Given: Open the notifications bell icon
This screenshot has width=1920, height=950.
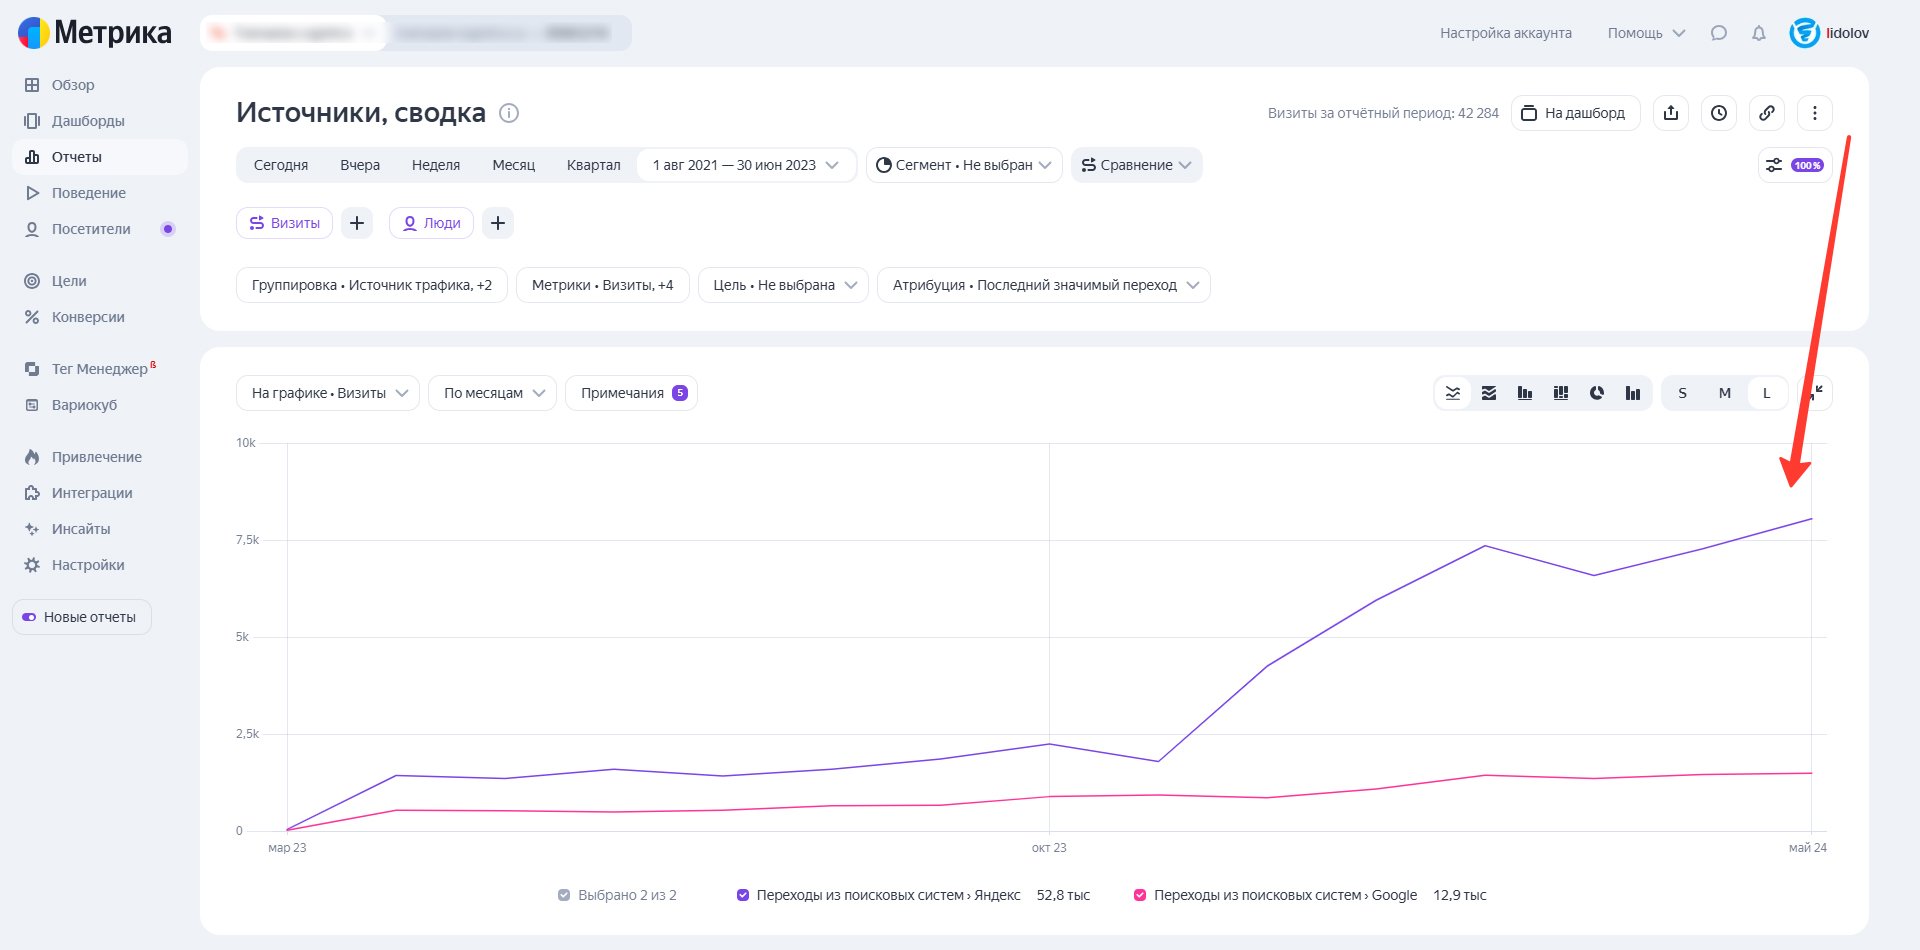Looking at the screenshot, I should 1758,33.
